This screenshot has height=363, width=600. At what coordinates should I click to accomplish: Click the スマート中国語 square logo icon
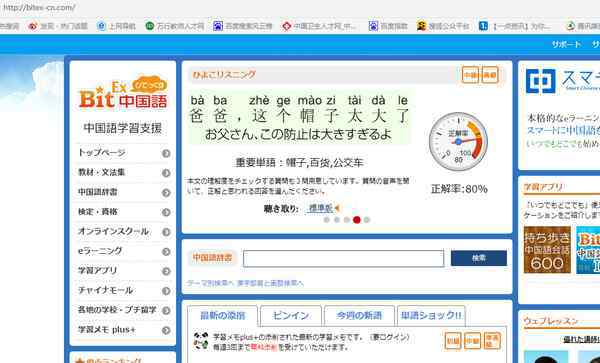click(540, 81)
